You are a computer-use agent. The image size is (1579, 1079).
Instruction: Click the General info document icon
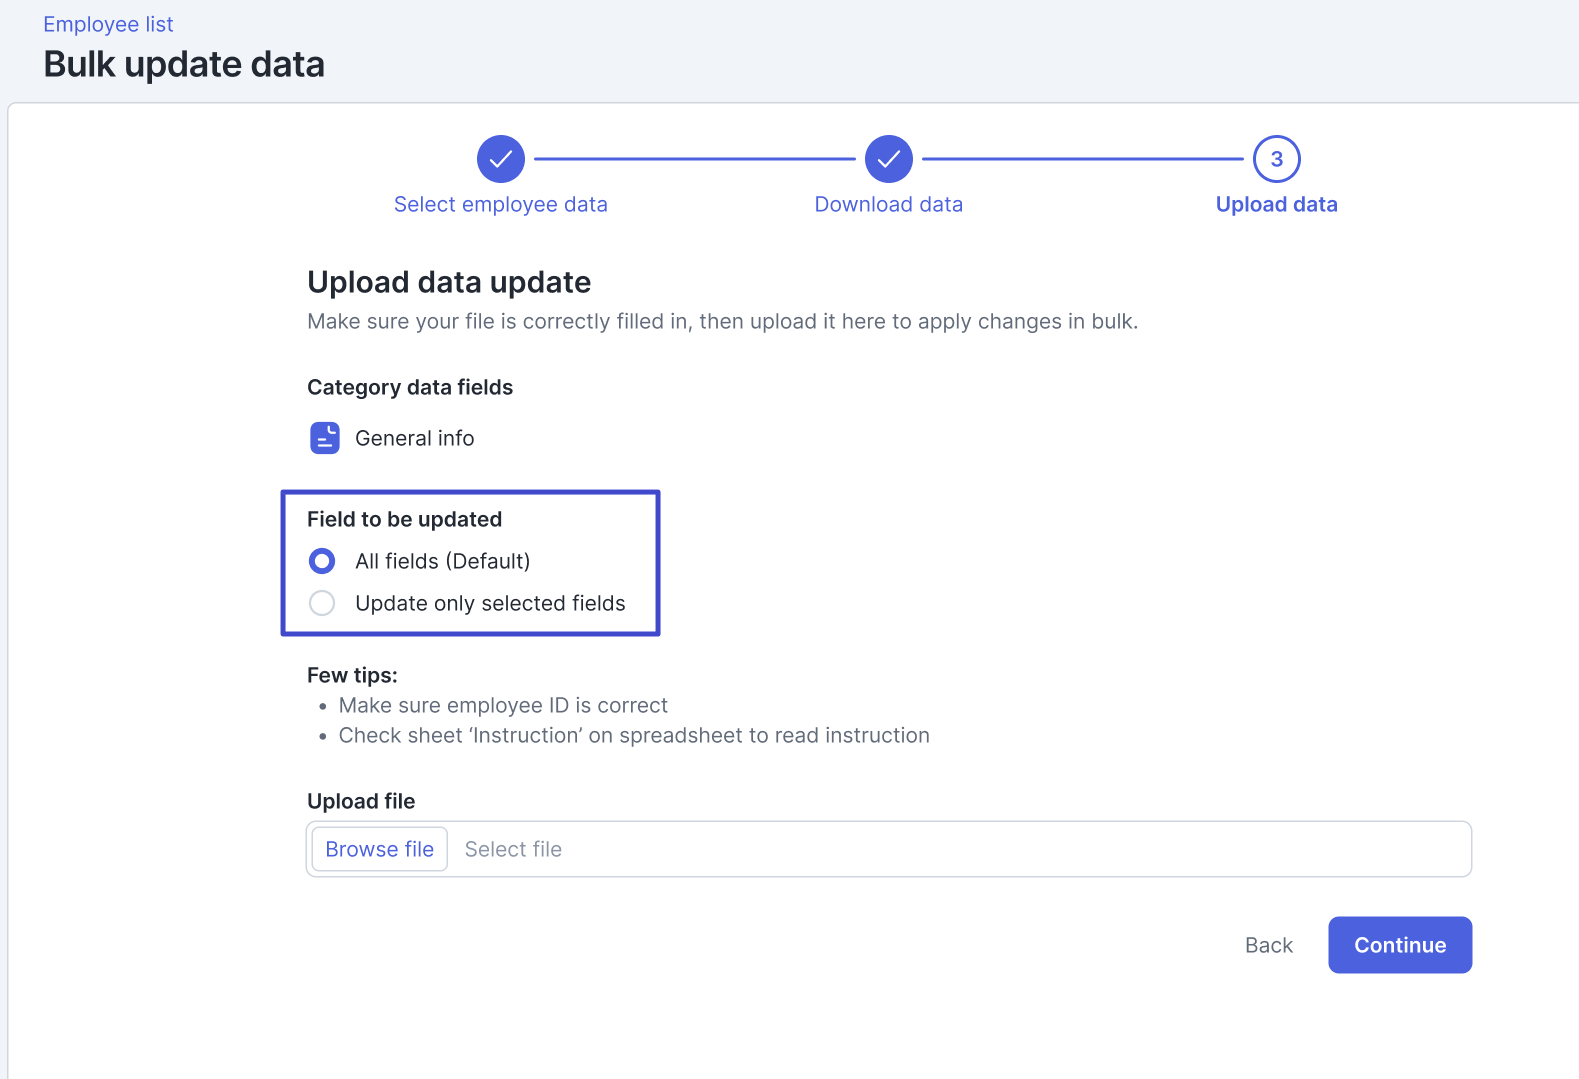(x=325, y=438)
